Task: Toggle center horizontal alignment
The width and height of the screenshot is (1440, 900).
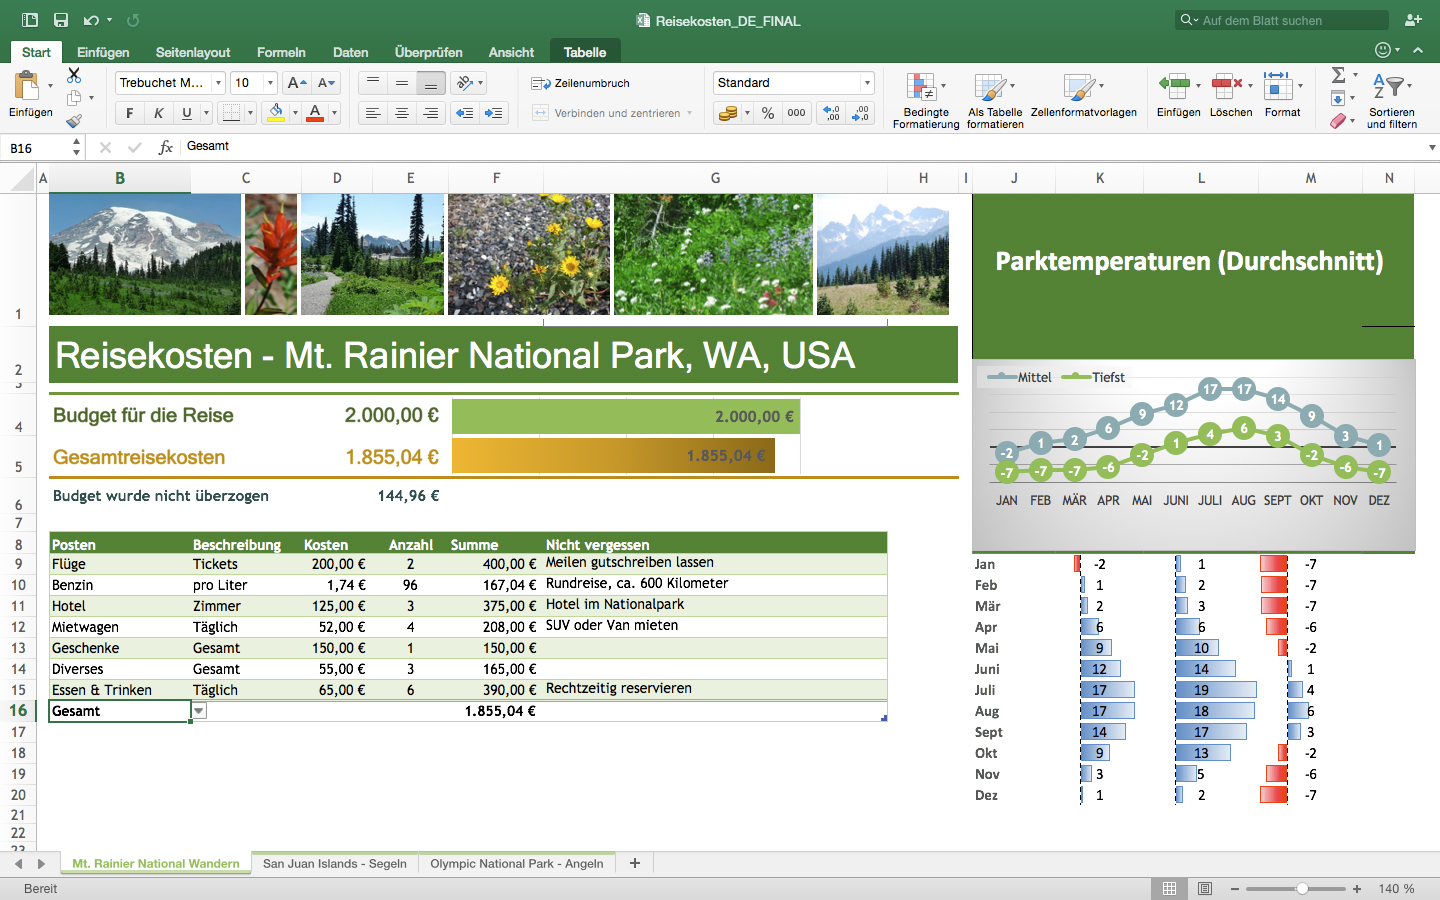Action: tap(401, 113)
